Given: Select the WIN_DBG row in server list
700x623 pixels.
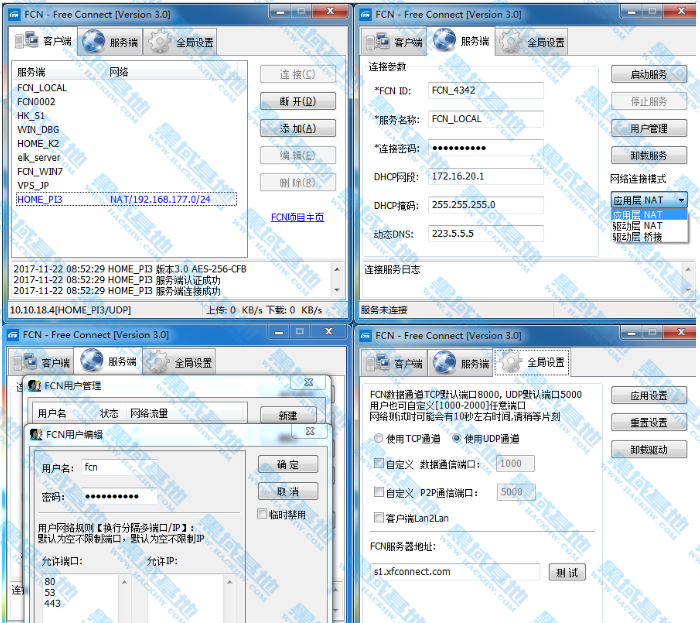Looking at the screenshot, I should pos(126,129).
